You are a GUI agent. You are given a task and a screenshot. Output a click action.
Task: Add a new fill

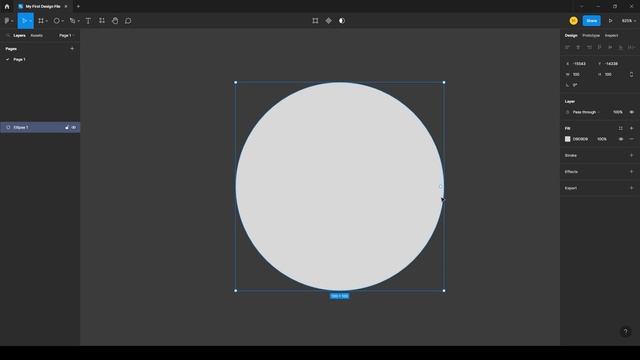coord(631,128)
